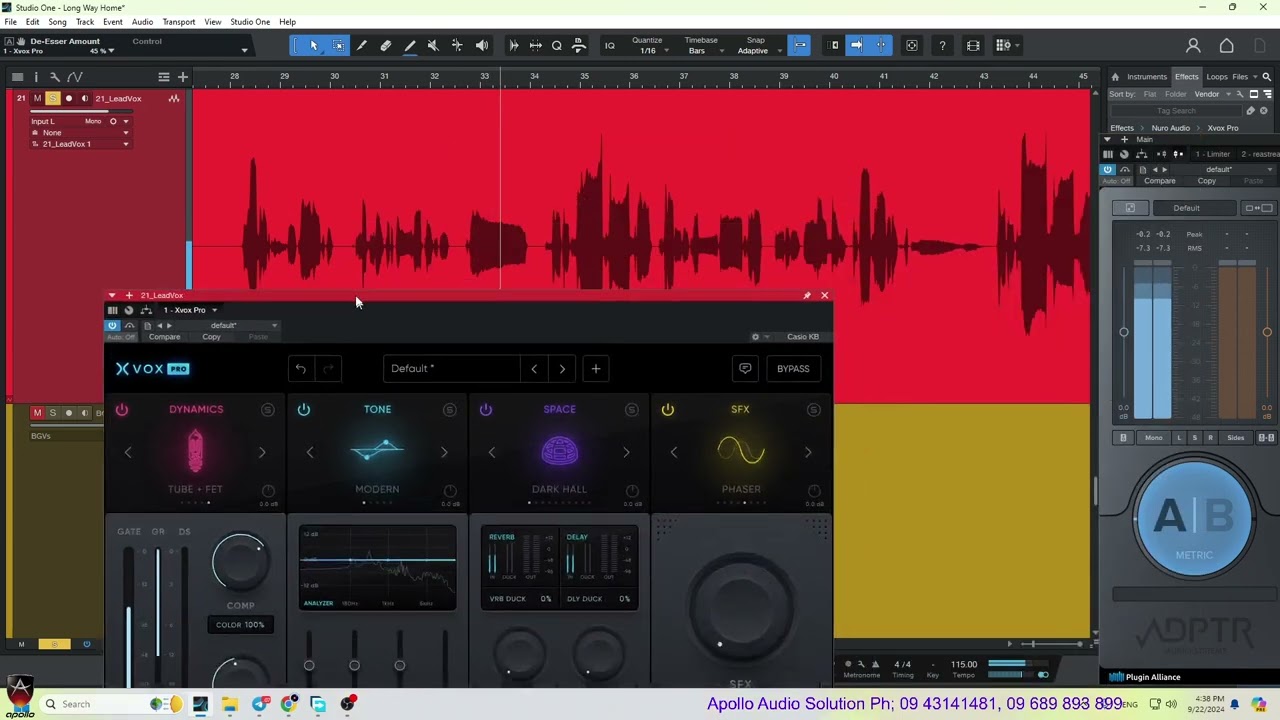The height and width of the screenshot is (720, 1280).
Task: Open the Transport menu
Action: point(179,22)
